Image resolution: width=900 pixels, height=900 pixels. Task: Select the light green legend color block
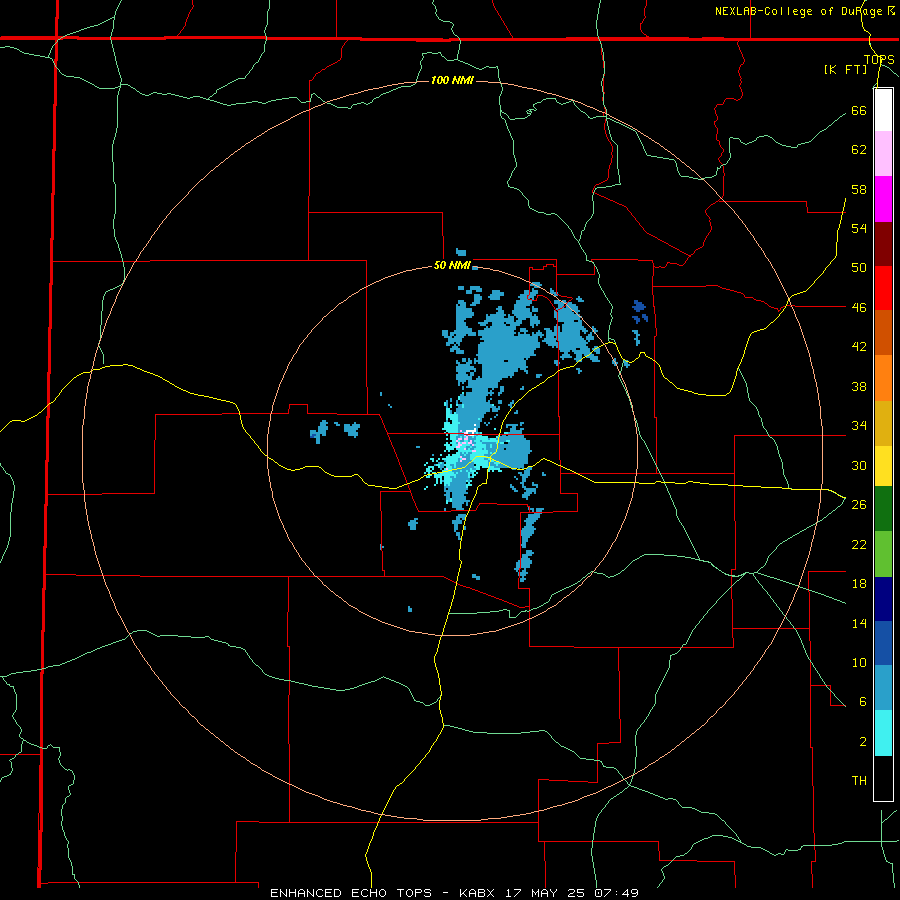(x=883, y=554)
